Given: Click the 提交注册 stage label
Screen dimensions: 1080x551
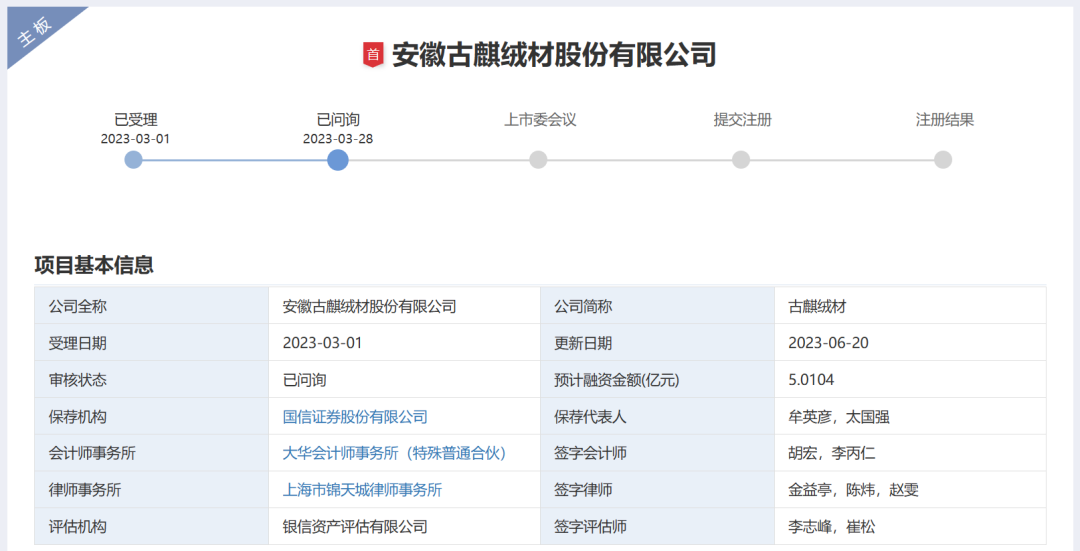Looking at the screenshot, I should (x=742, y=120).
